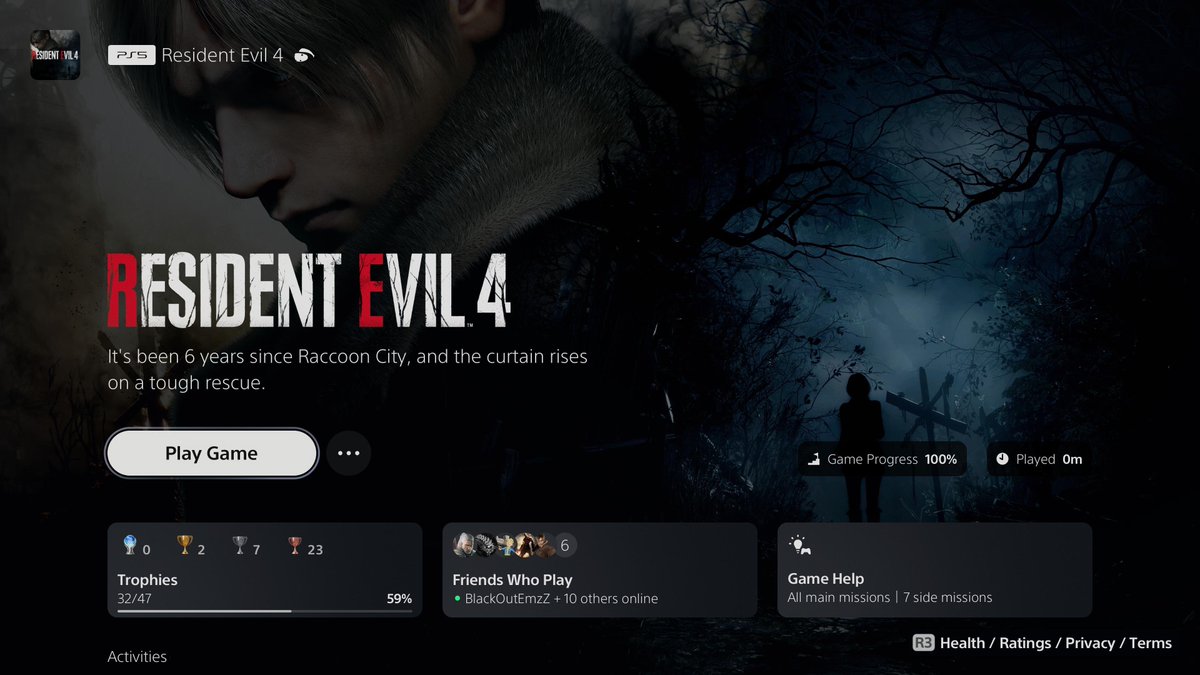Click the clock icon beside Played

[1003, 459]
